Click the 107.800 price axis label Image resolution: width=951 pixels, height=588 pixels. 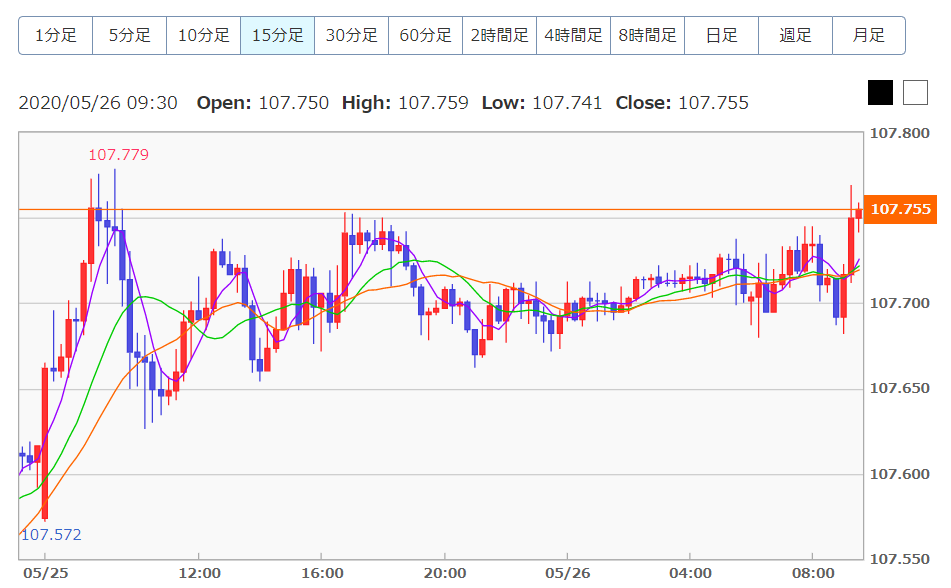click(x=900, y=133)
